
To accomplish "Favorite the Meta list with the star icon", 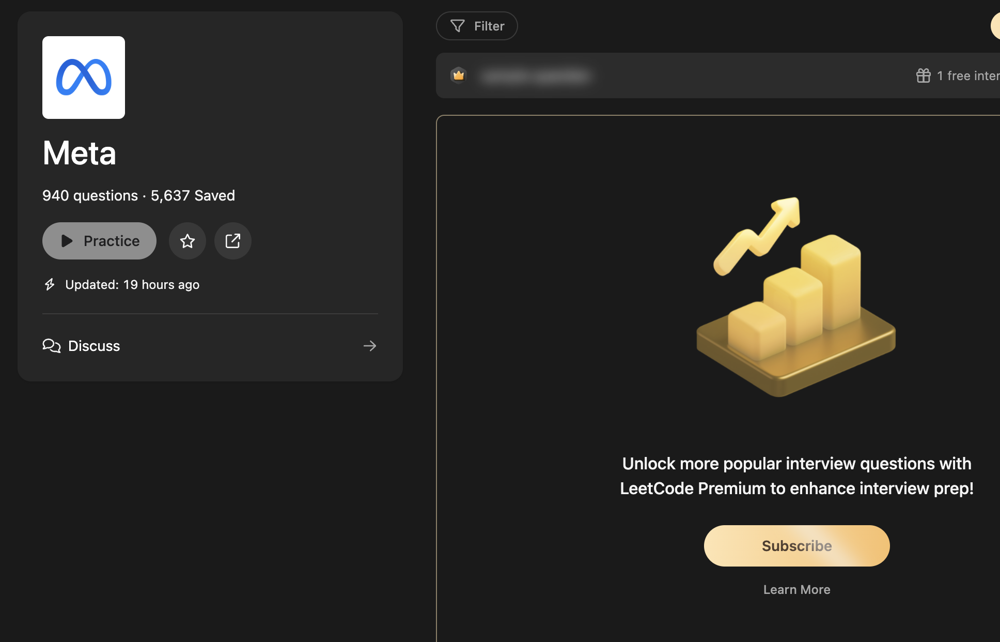I will tap(187, 241).
